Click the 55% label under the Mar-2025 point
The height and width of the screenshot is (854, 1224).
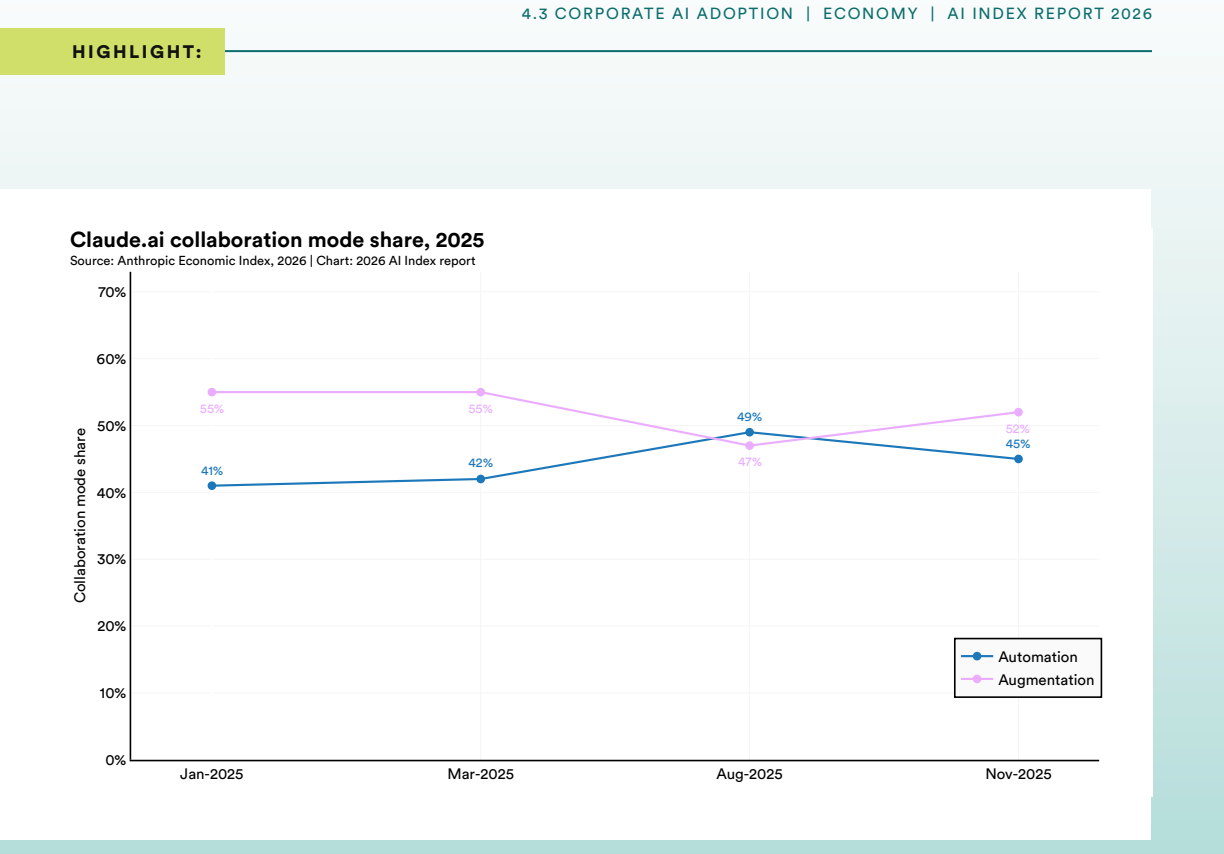pos(481,409)
